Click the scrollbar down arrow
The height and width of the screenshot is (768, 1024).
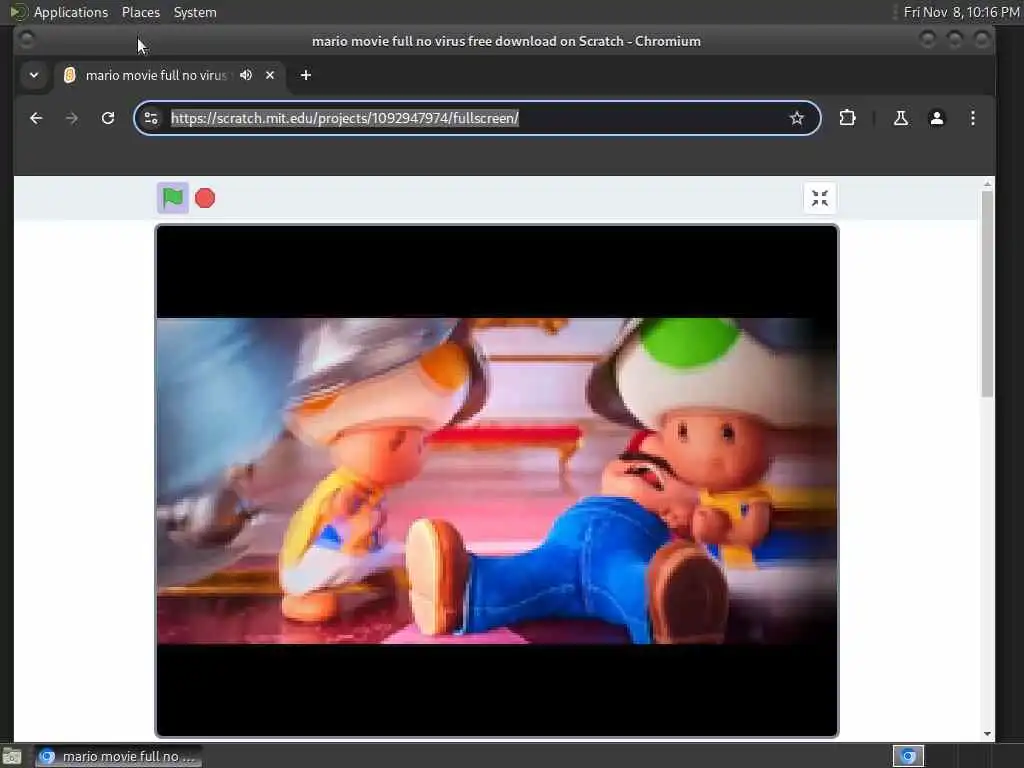click(x=987, y=734)
